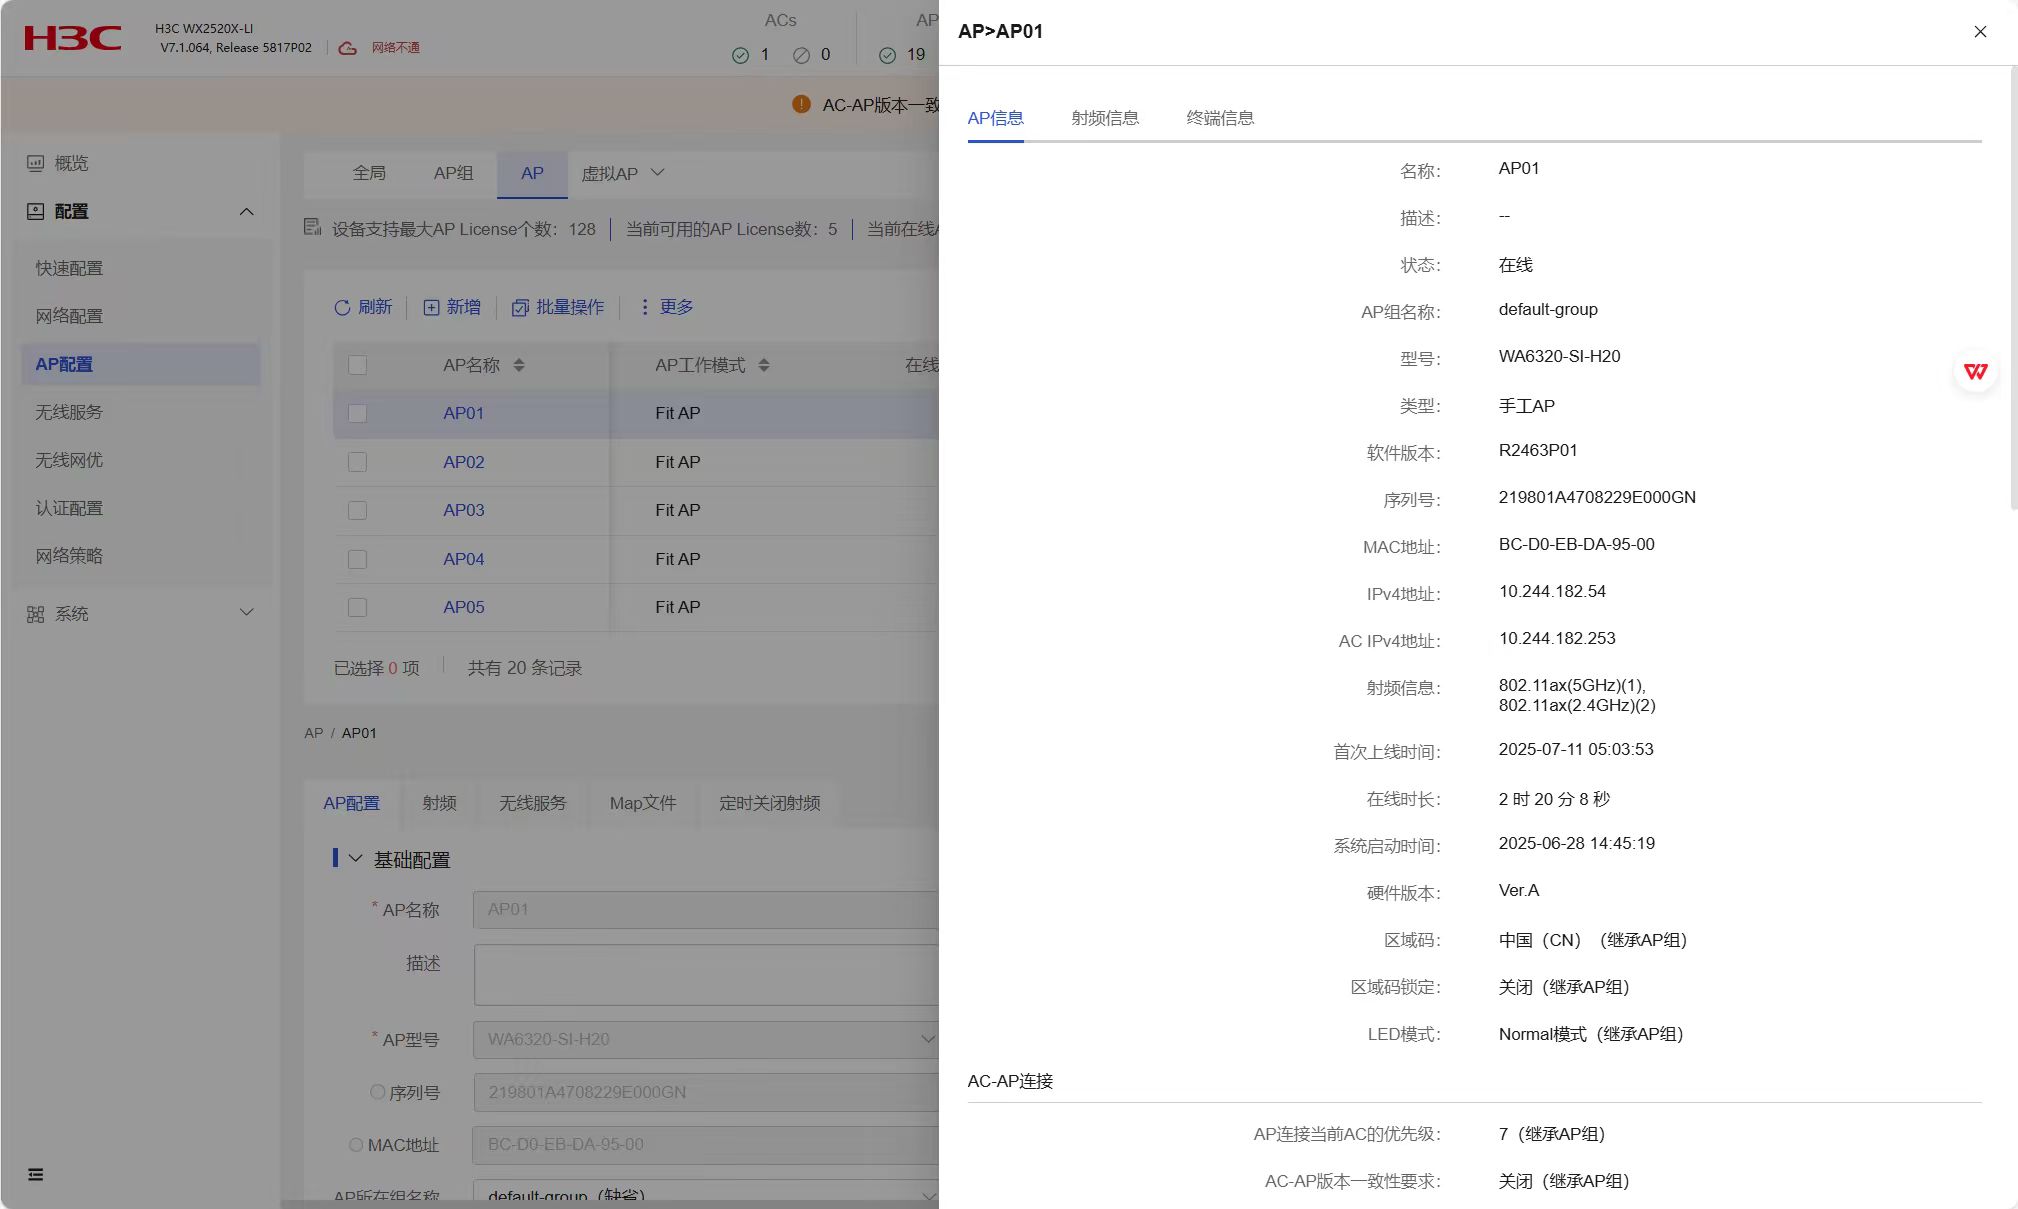
Task: Click the plus icon beside 新增
Action: (431, 308)
